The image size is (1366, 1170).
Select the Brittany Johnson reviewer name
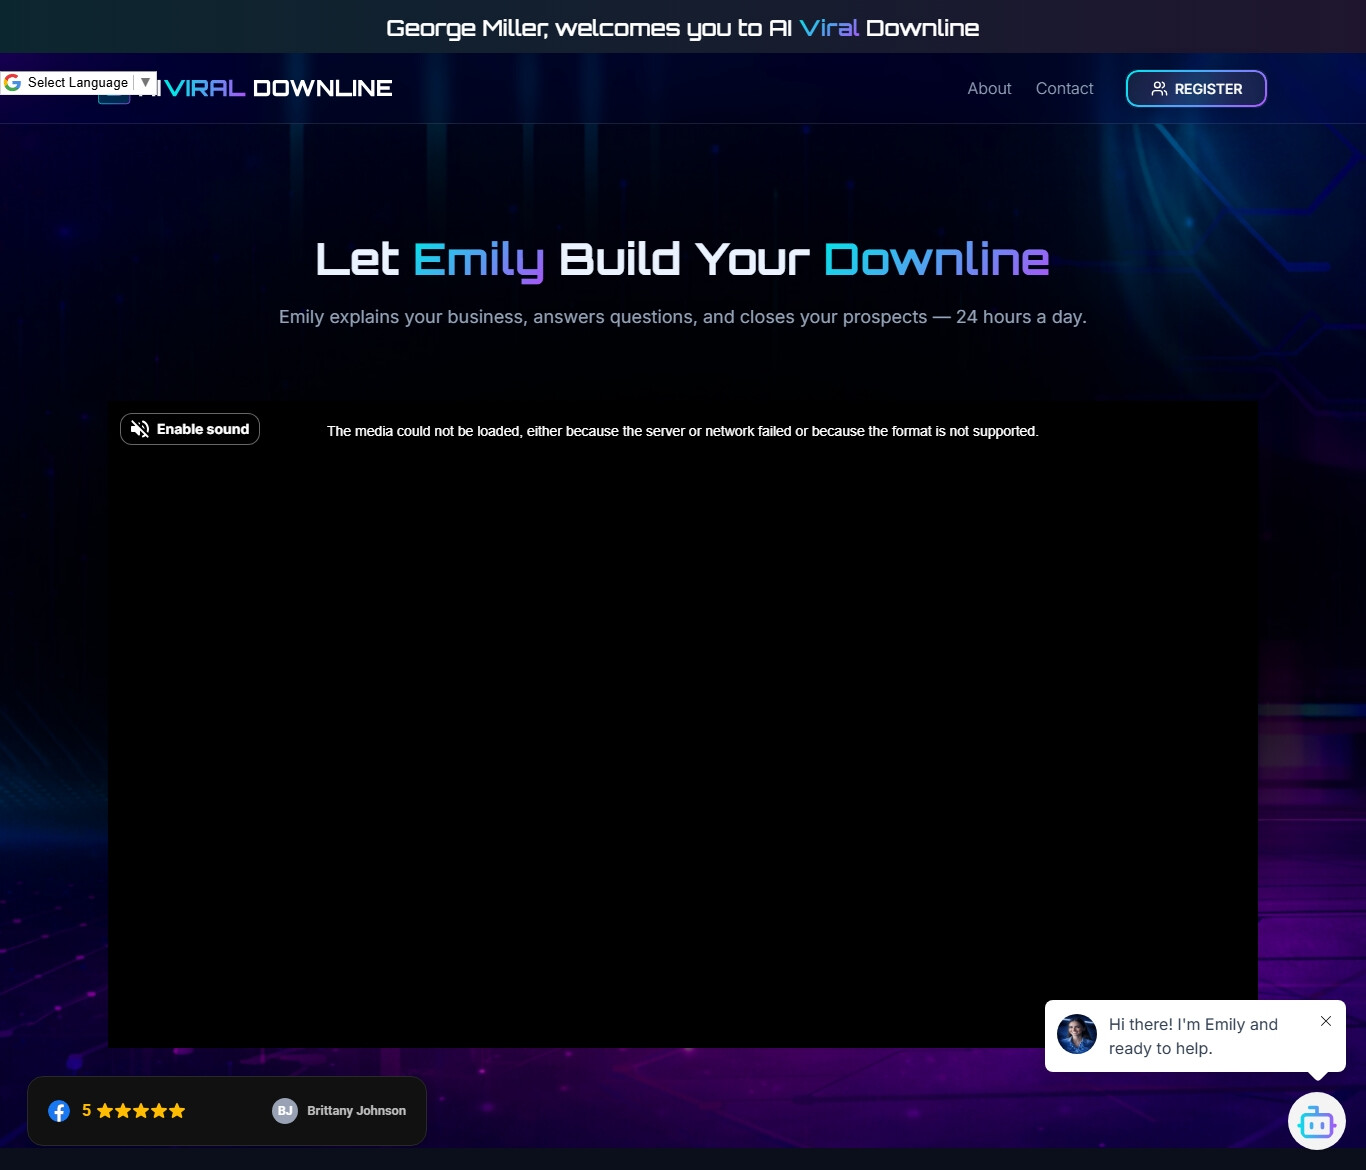pyautogui.click(x=356, y=1111)
